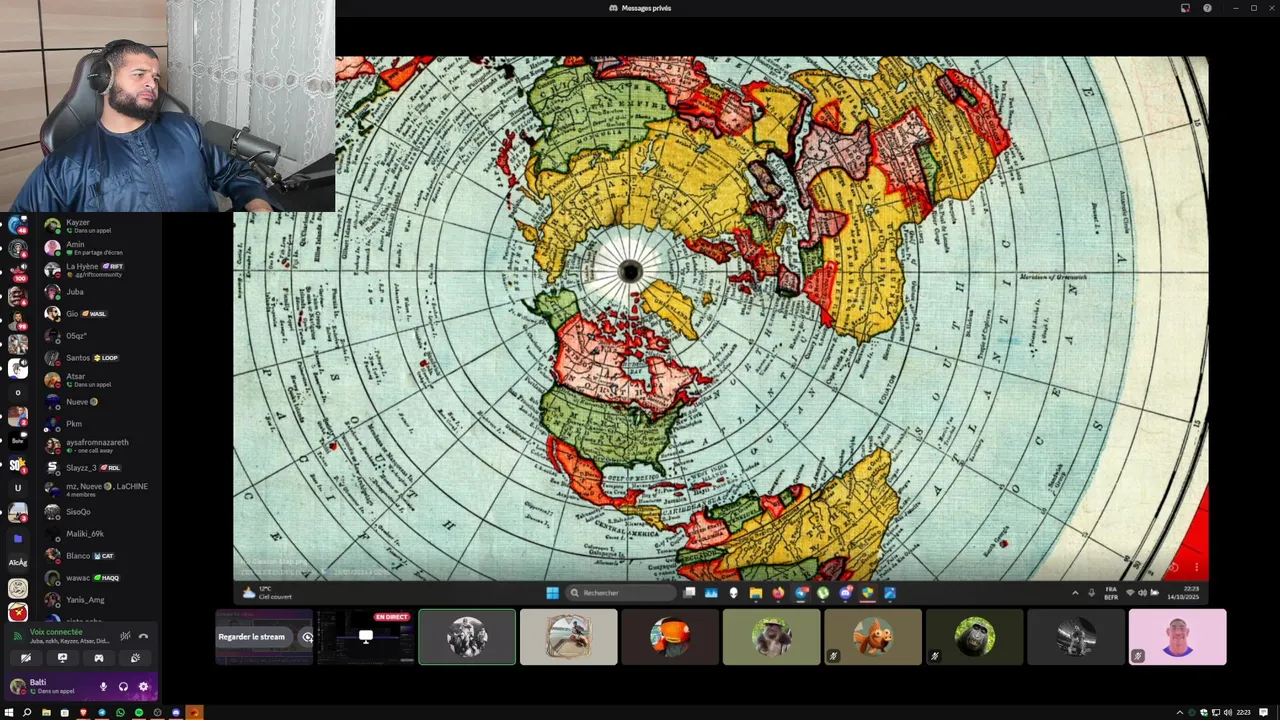Open the game activity controller button

click(98, 658)
